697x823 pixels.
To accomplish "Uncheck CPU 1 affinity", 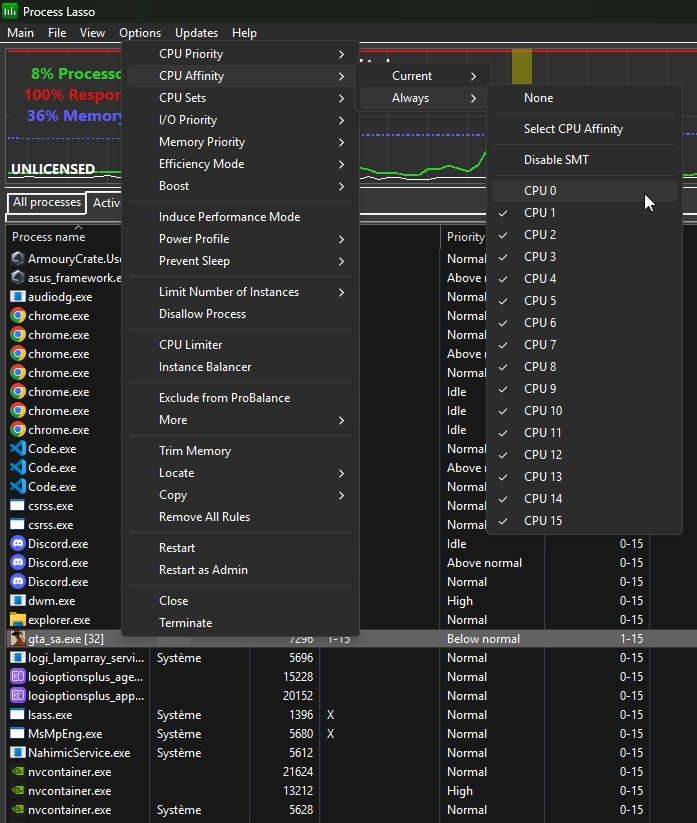I will coord(584,213).
